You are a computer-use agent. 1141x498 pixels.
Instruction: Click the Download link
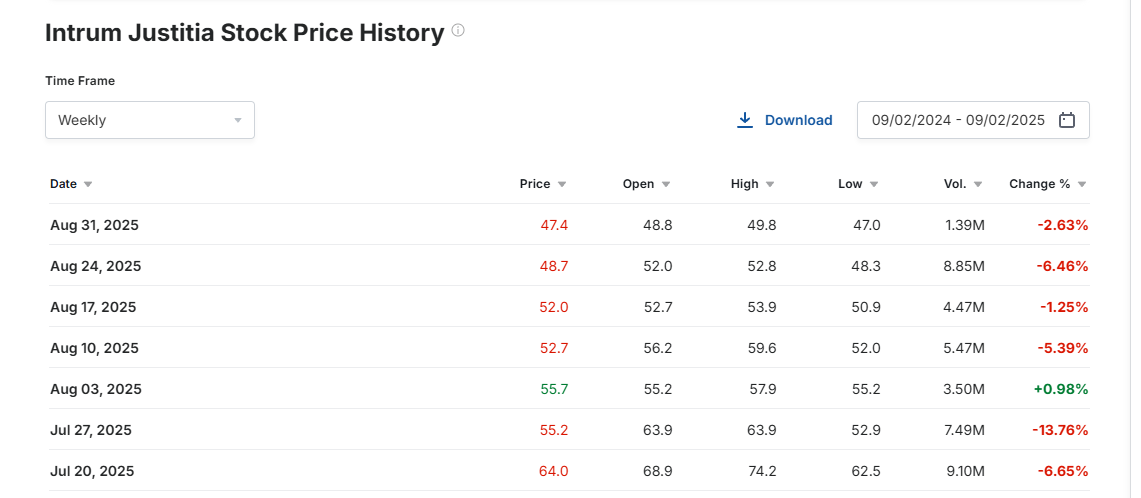click(x=798, y=120)
